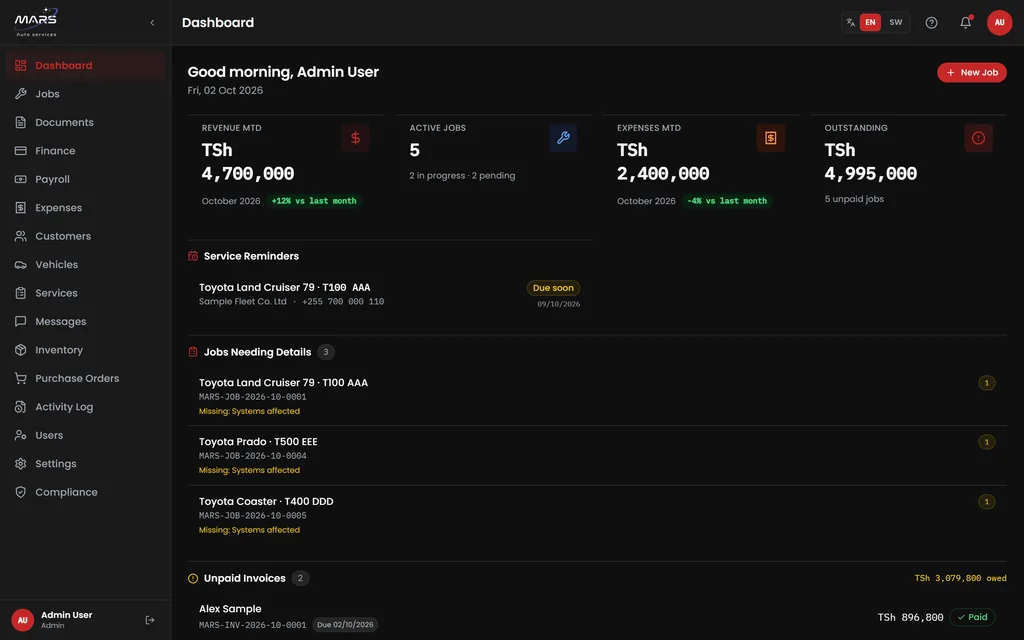Click the Jobs Needing Details clipboard icon
Image resolution: width=1024 pixels, height=640 pixels.
(193, 352)
